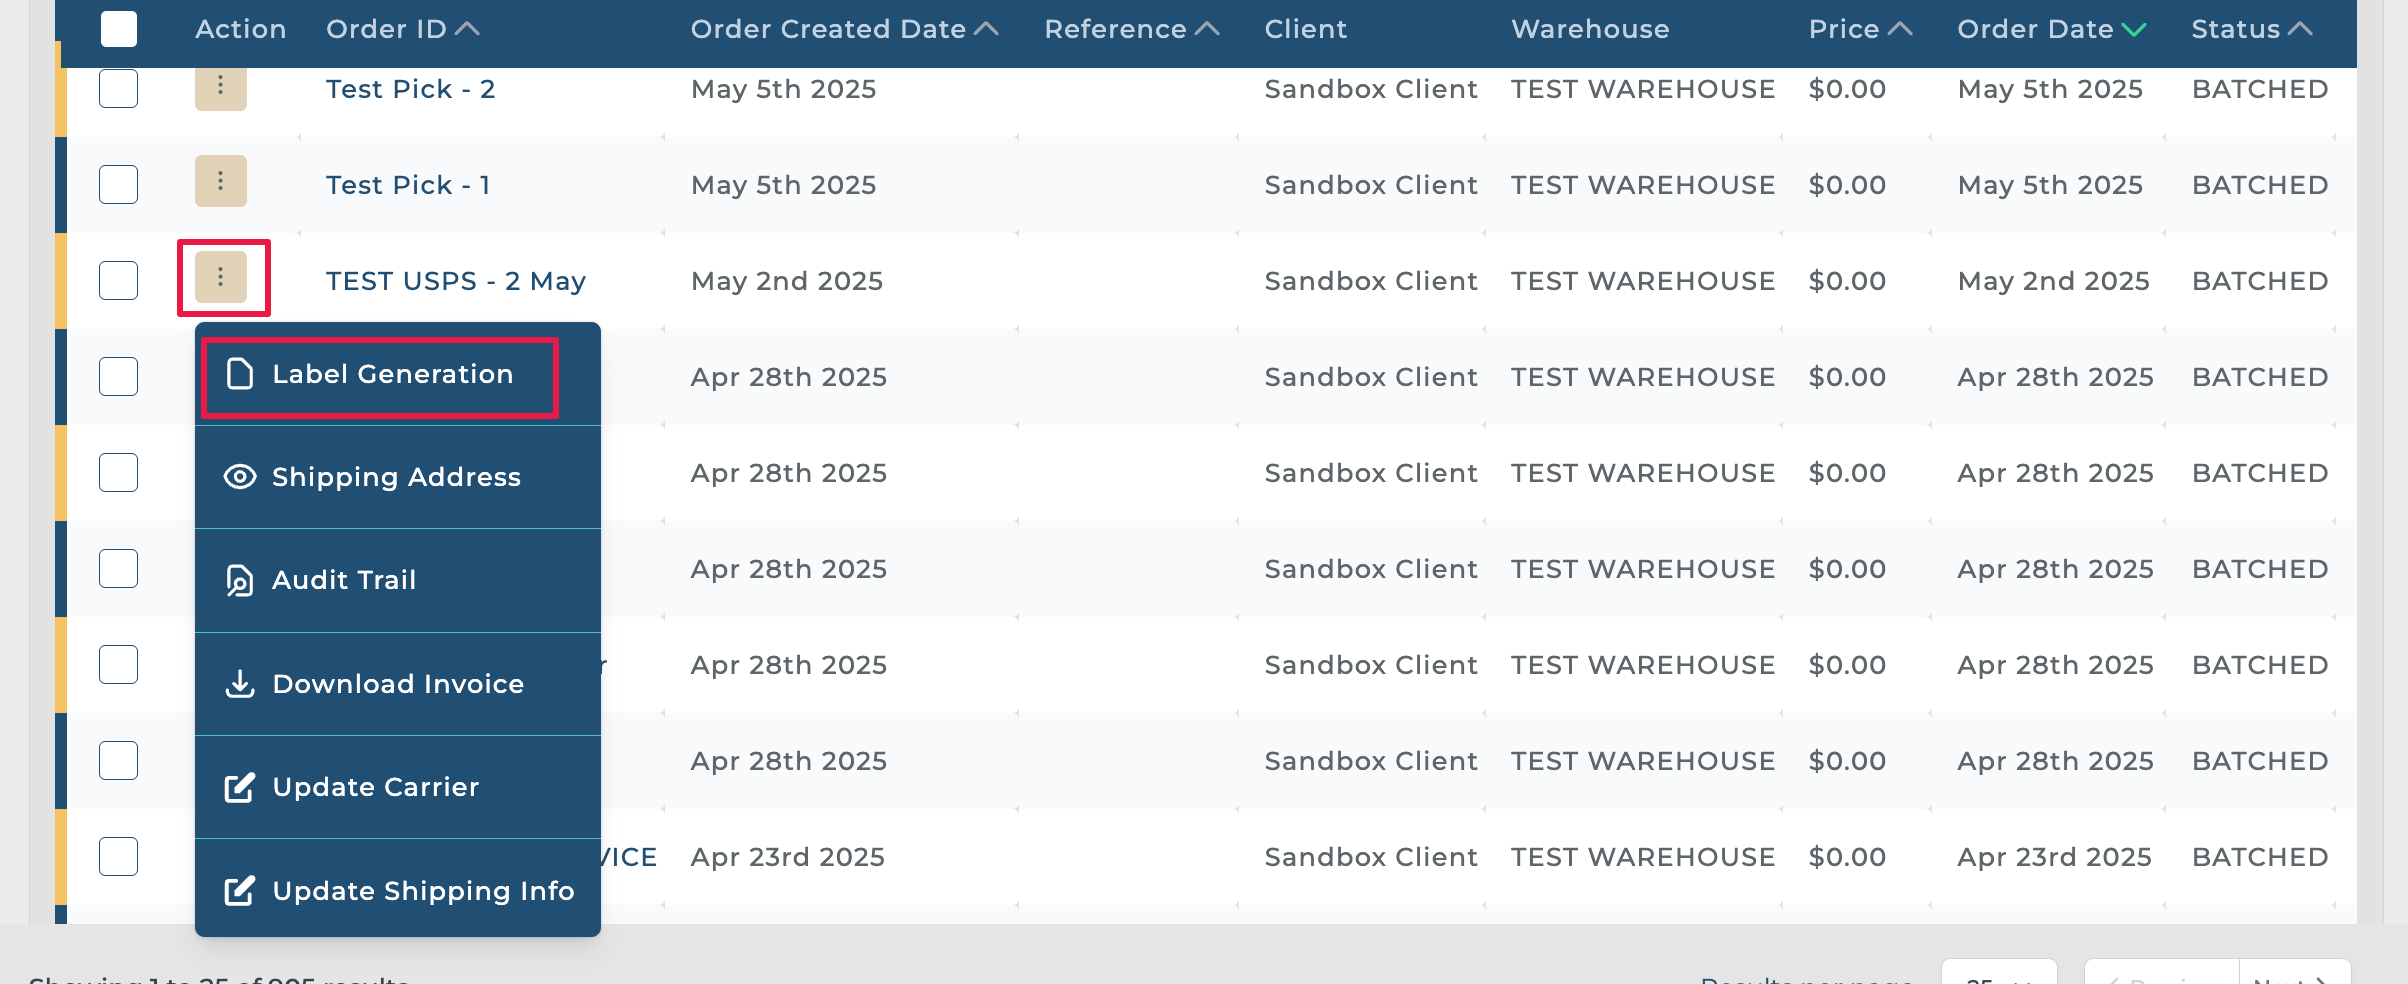Screen dimensions: 2408x984
Task: Click the three-dot icon for TEST USPS - 2 May
Action: pos(220,278)
